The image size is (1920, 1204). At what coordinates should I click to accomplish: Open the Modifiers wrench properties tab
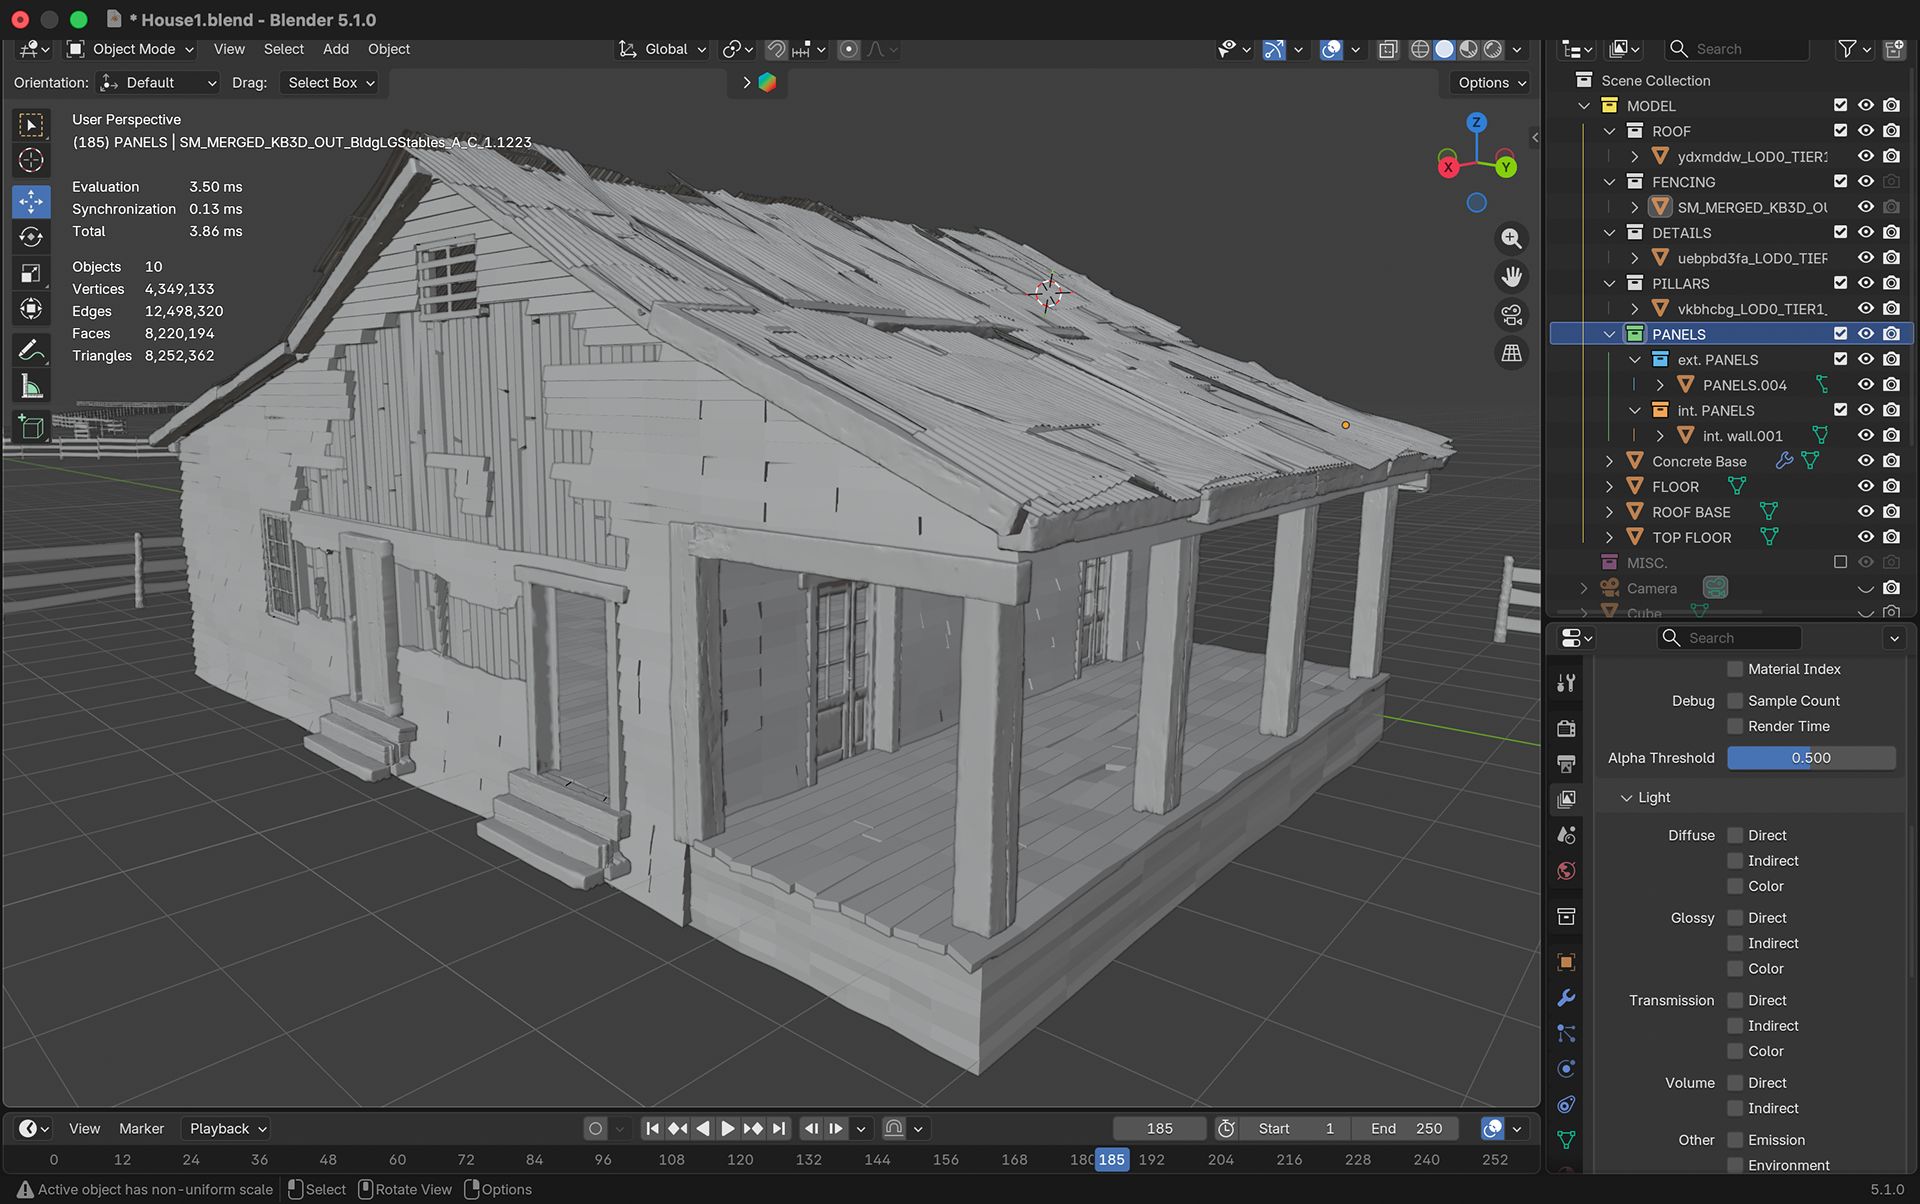click(1566, 998)
